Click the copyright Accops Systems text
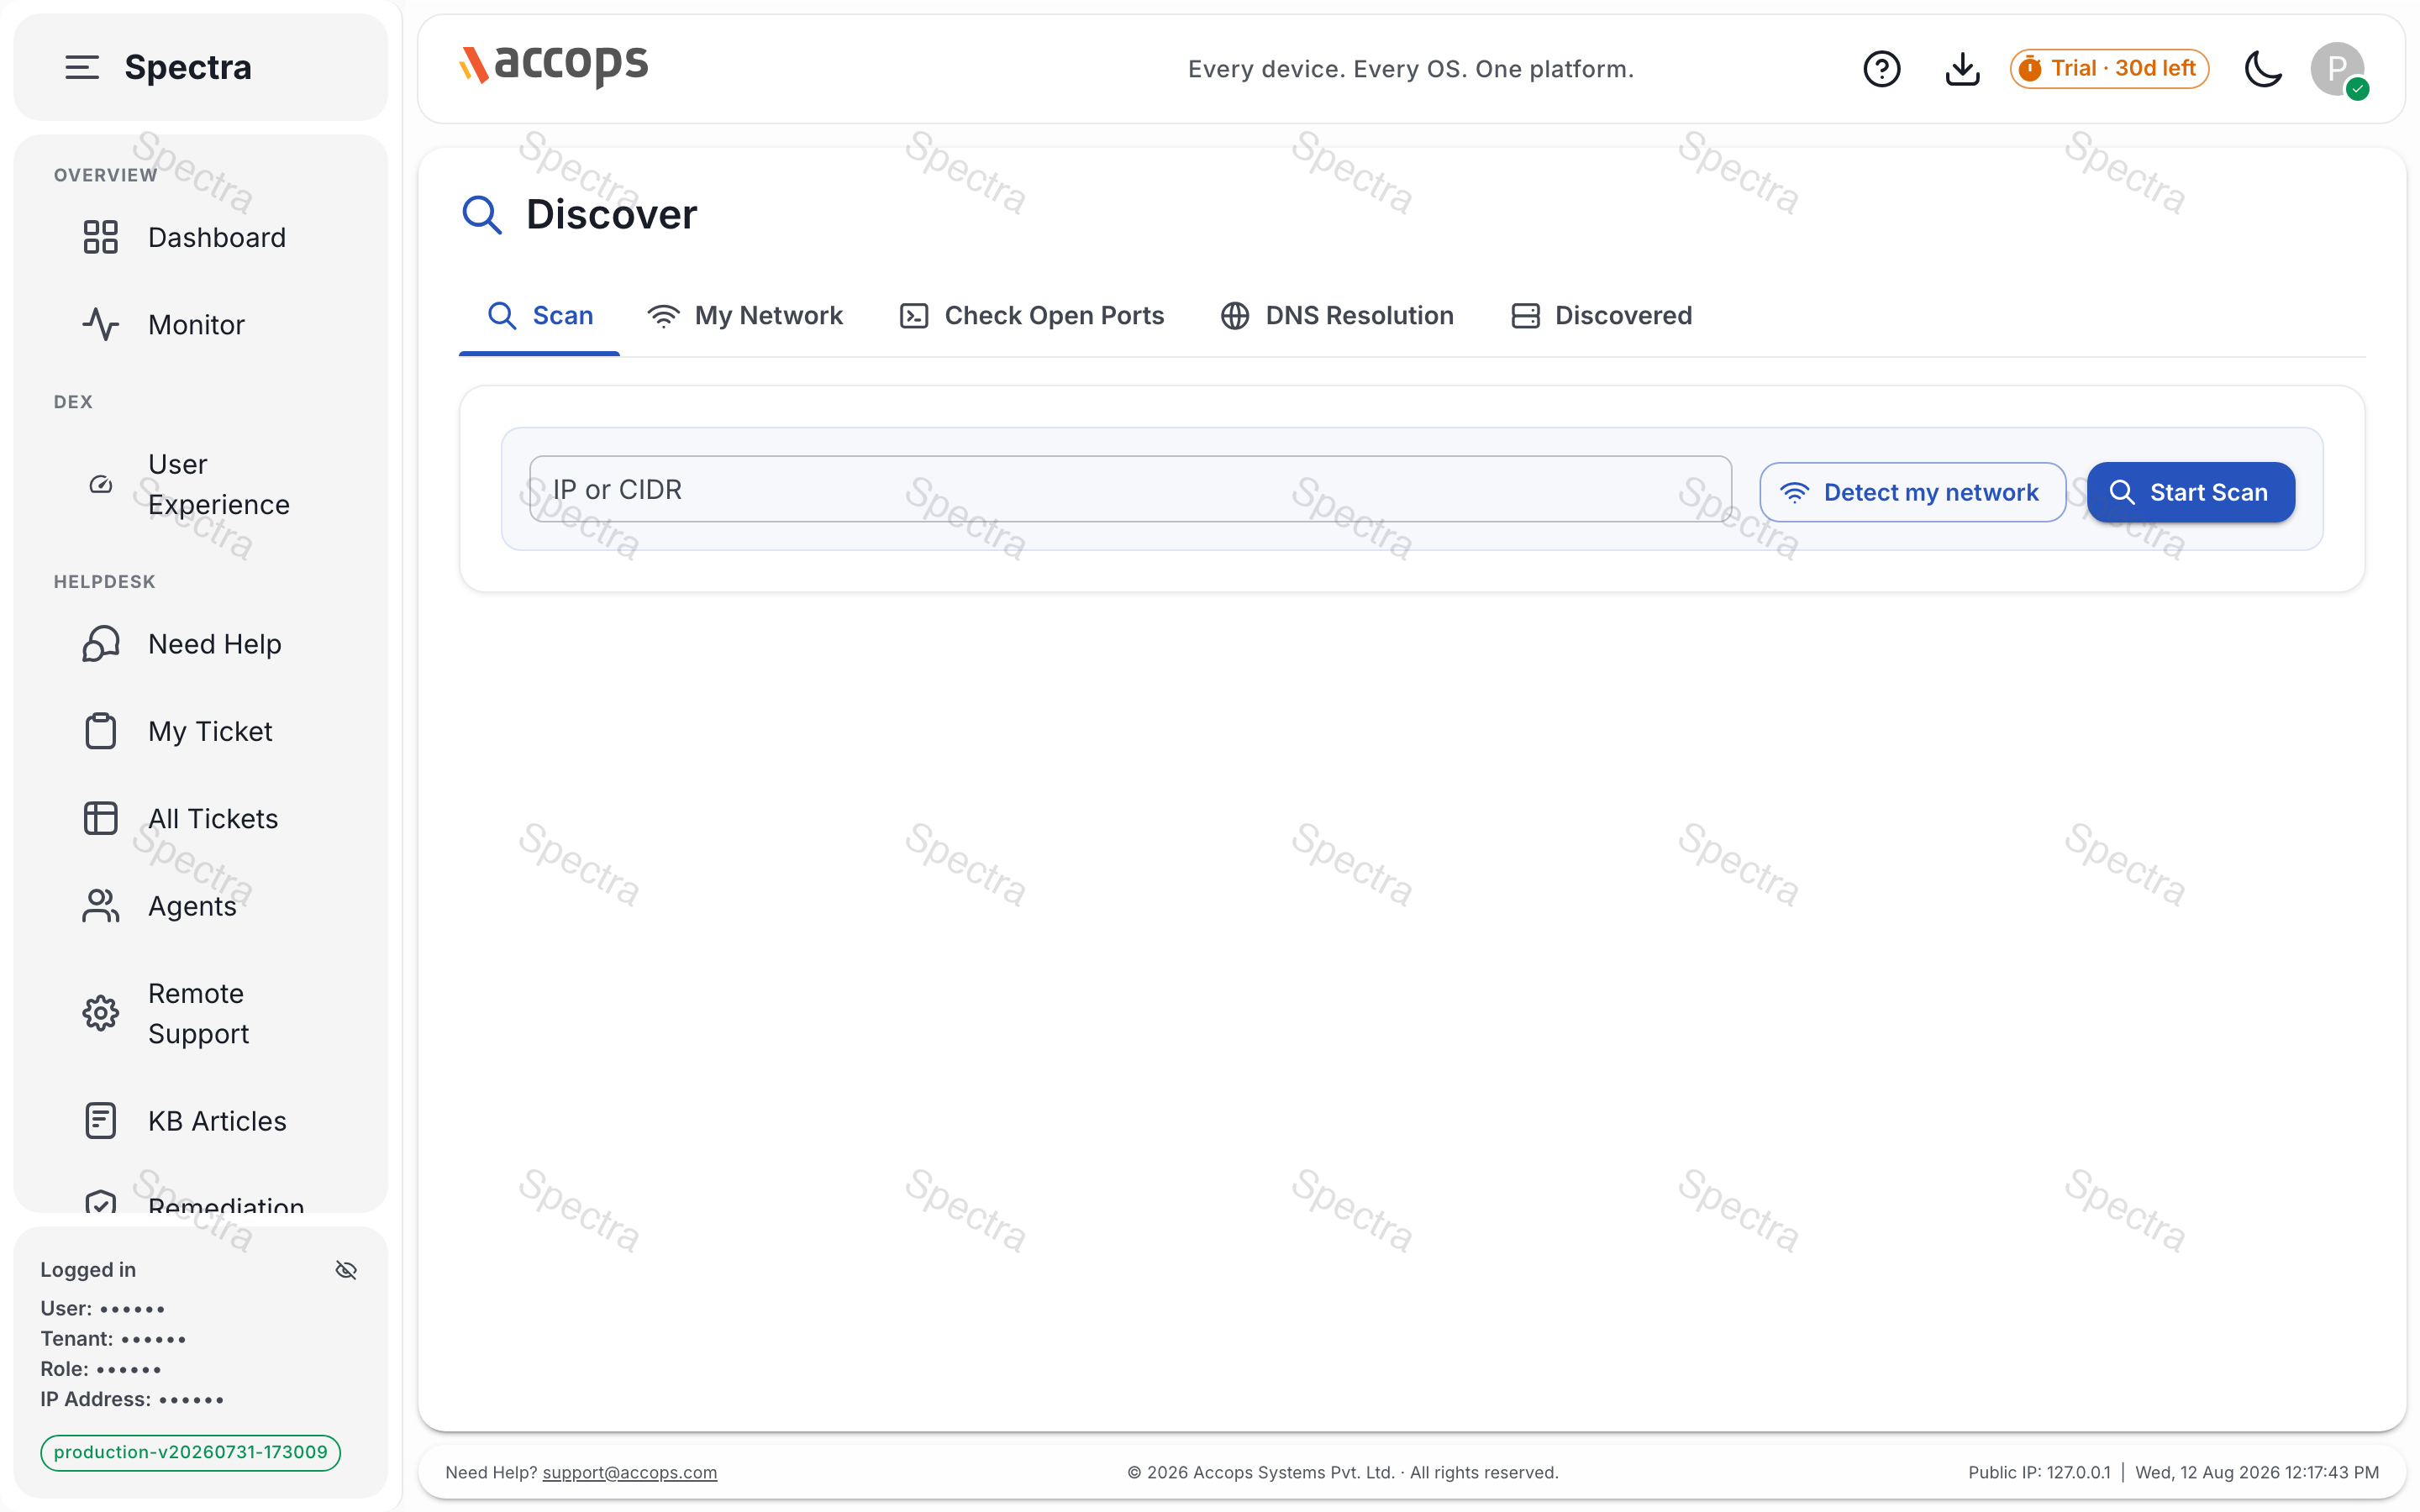 (x=1343, y=1473)
